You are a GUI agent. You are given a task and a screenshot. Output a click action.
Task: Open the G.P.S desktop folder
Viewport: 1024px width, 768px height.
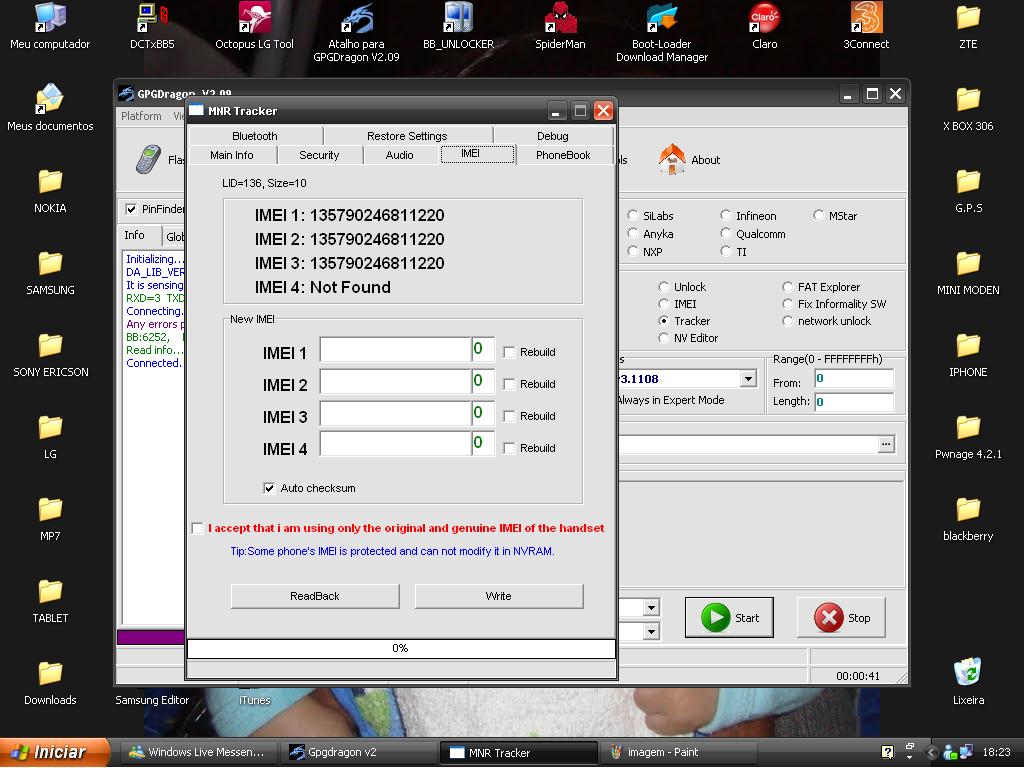968,190
